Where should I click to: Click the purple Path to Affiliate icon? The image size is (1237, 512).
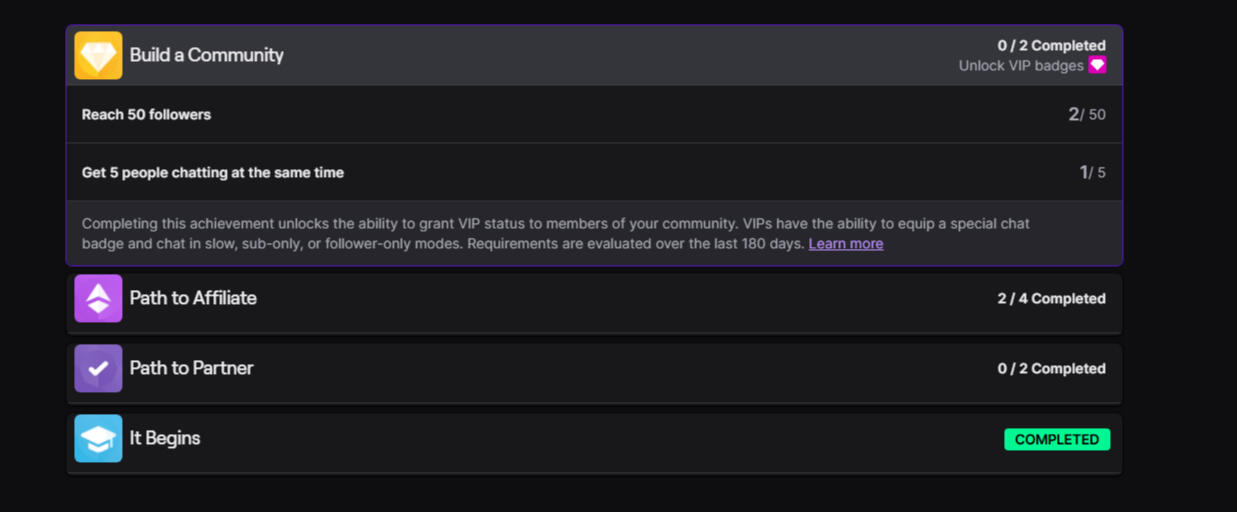(98, 298)
